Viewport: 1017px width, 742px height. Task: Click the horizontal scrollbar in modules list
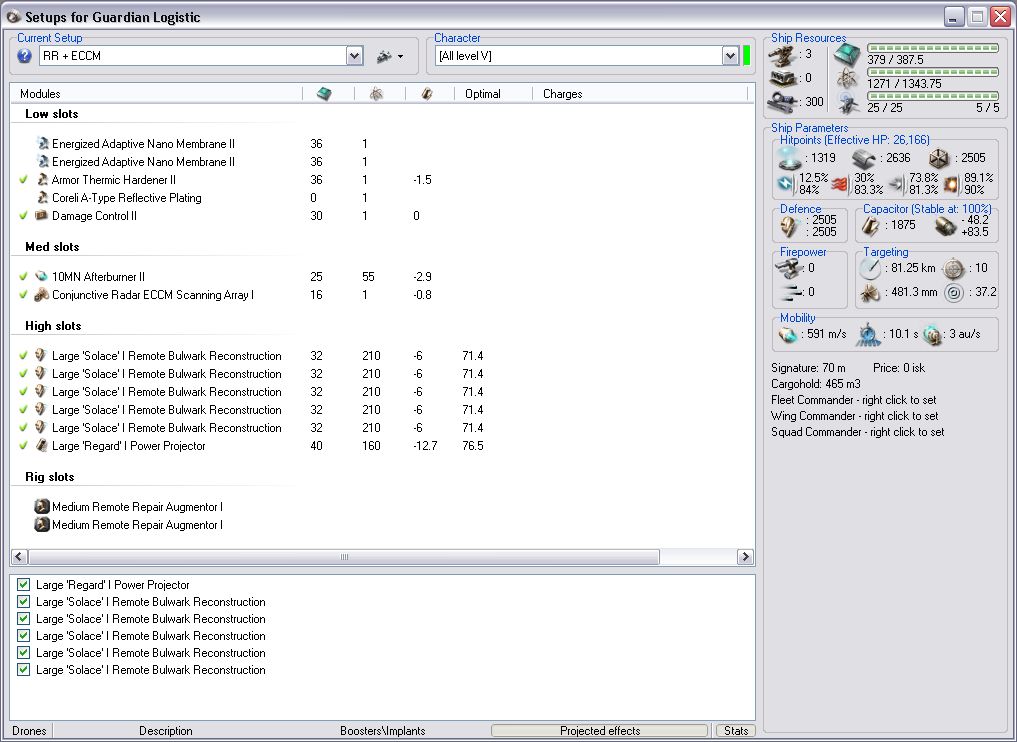344,557
